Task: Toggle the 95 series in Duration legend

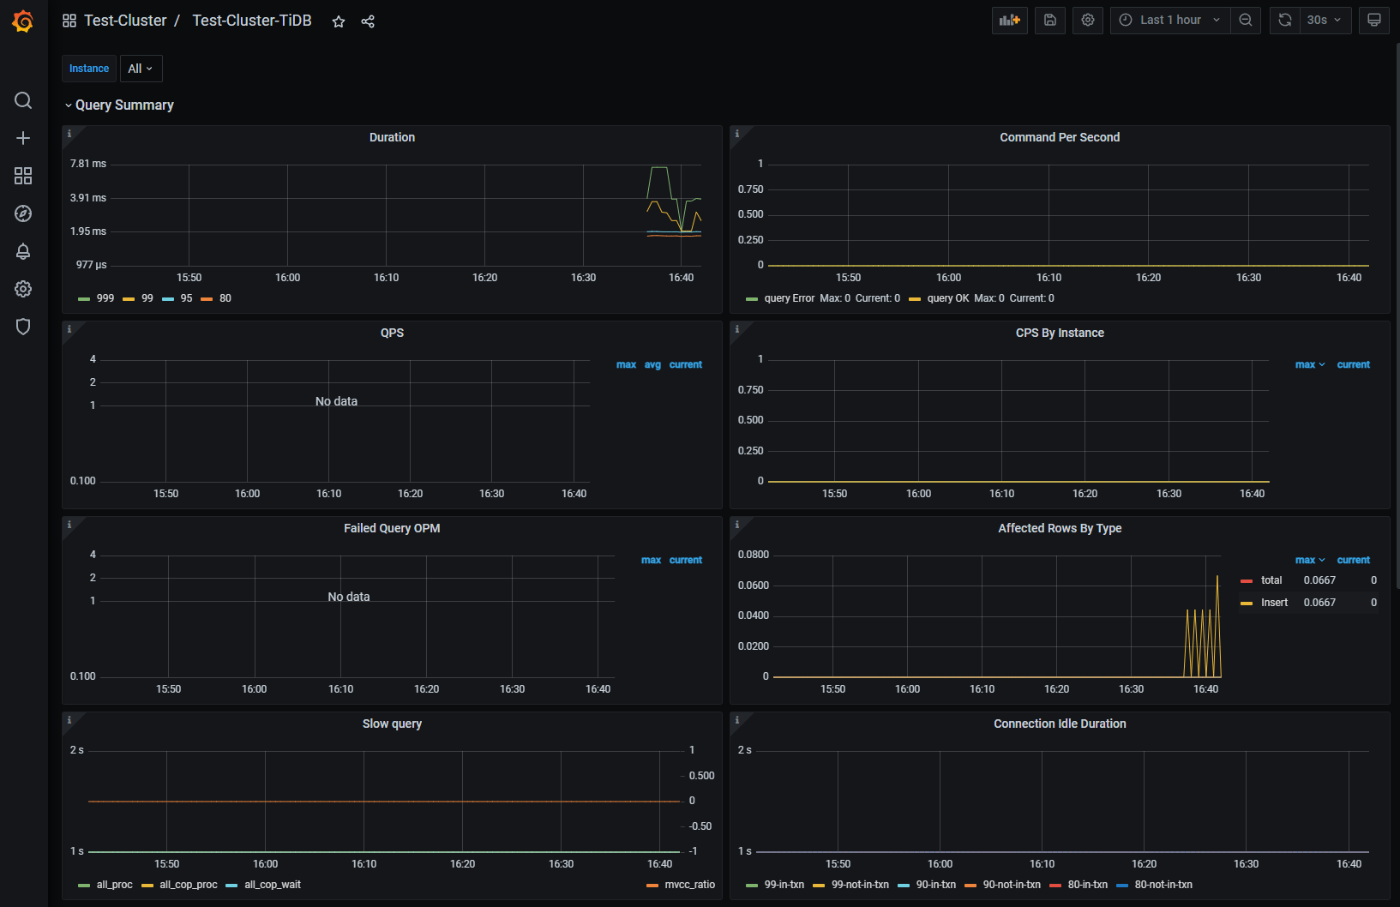Action: (186, 299)
